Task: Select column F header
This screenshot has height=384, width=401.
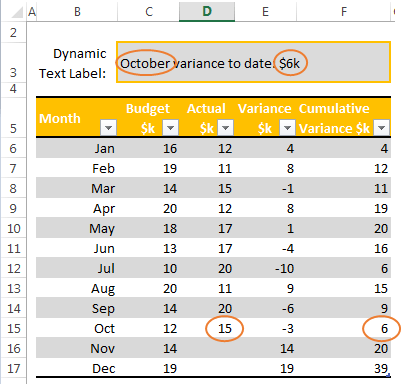Action: 344,12
